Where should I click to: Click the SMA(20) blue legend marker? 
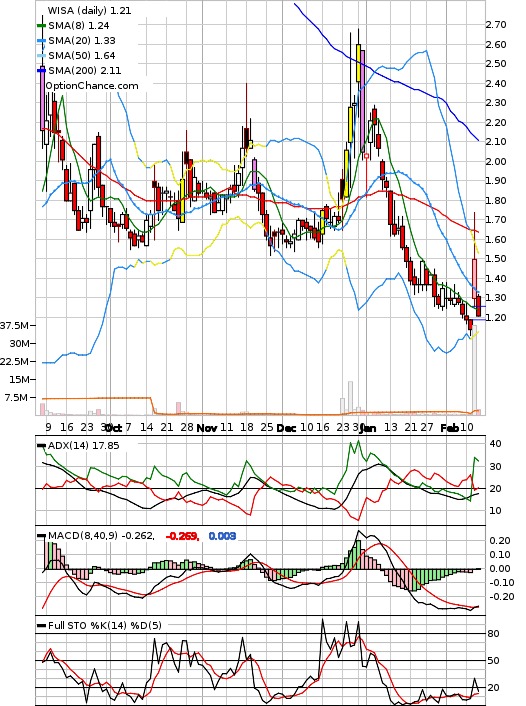(x=41, y=41)
